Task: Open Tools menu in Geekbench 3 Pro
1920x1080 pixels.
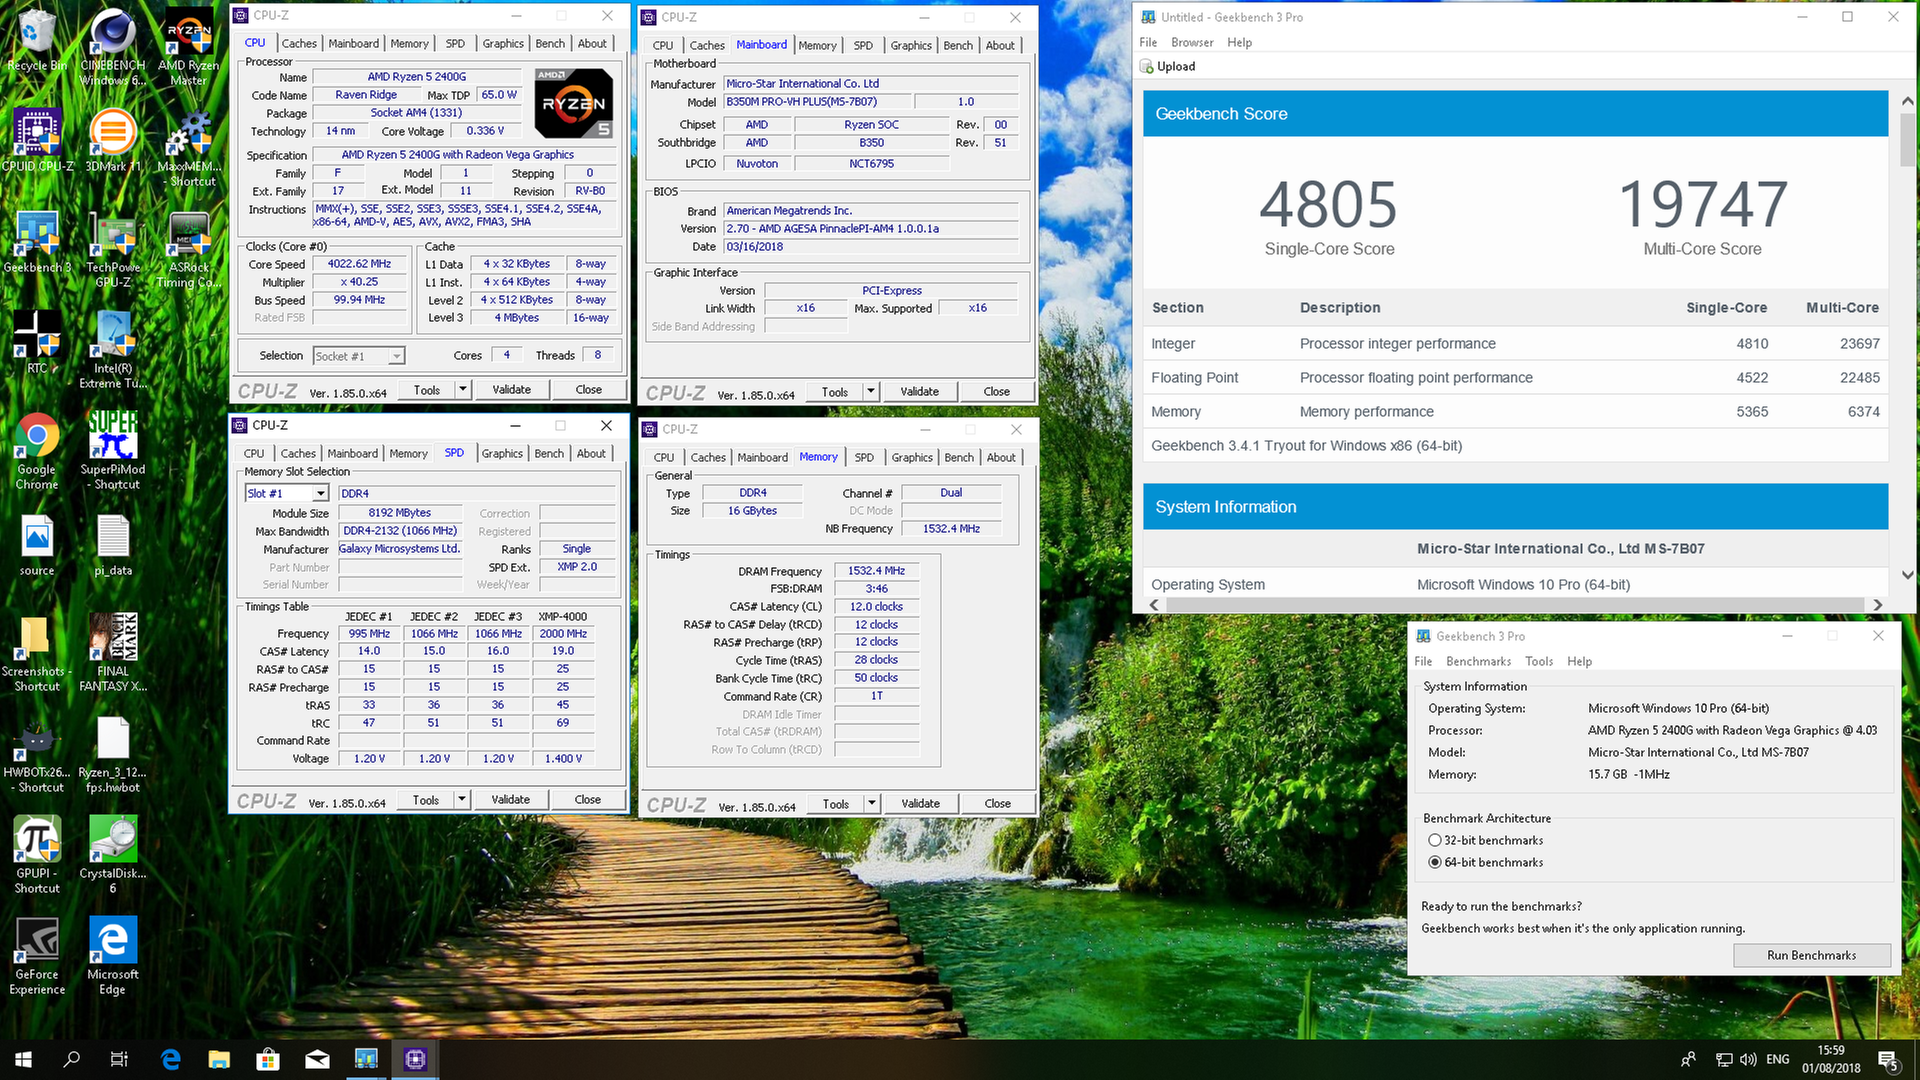Action: tap(1539, 662)
